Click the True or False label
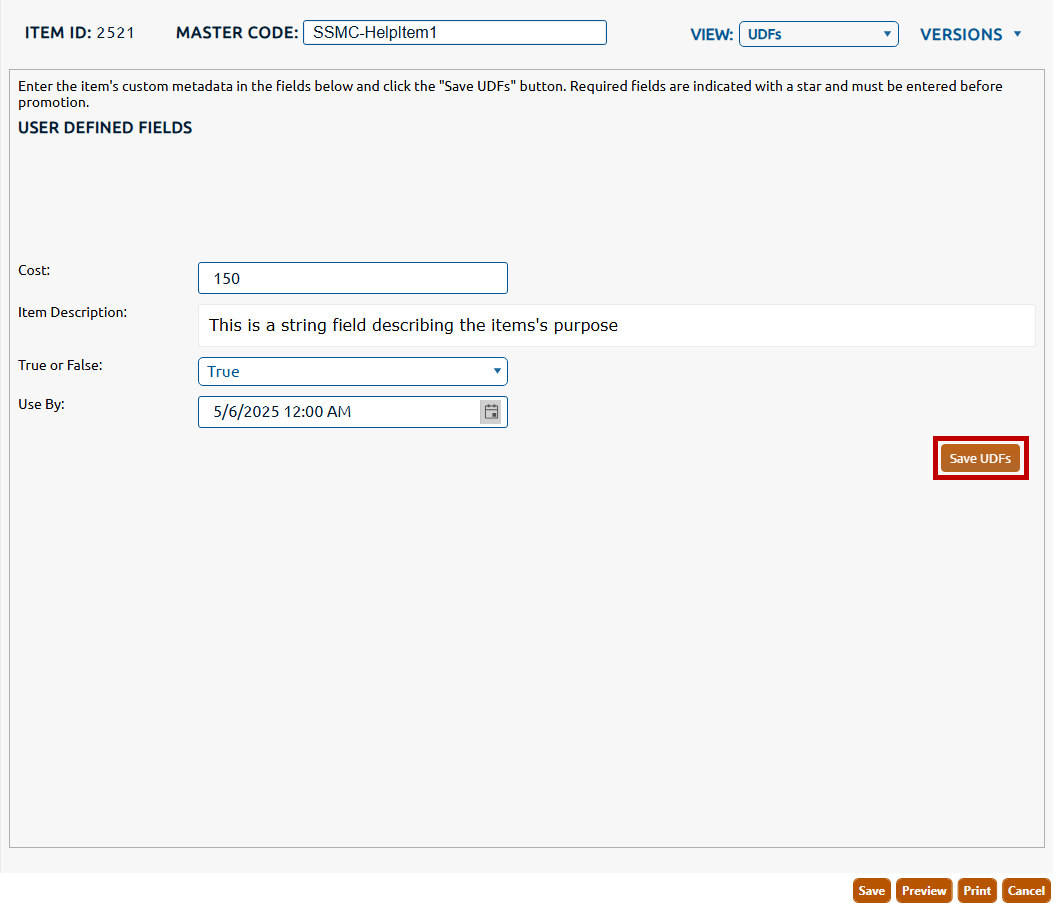Viewport: 1057px width, 908px height. click(60, 365)
